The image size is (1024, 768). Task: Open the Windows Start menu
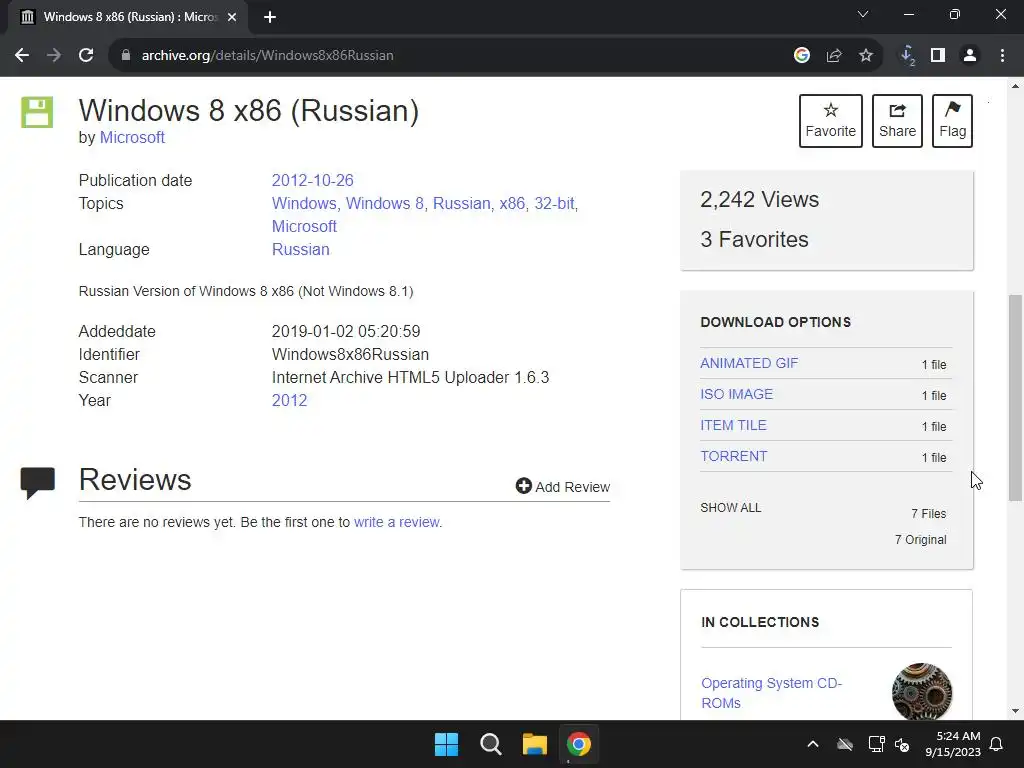(447, 744)
